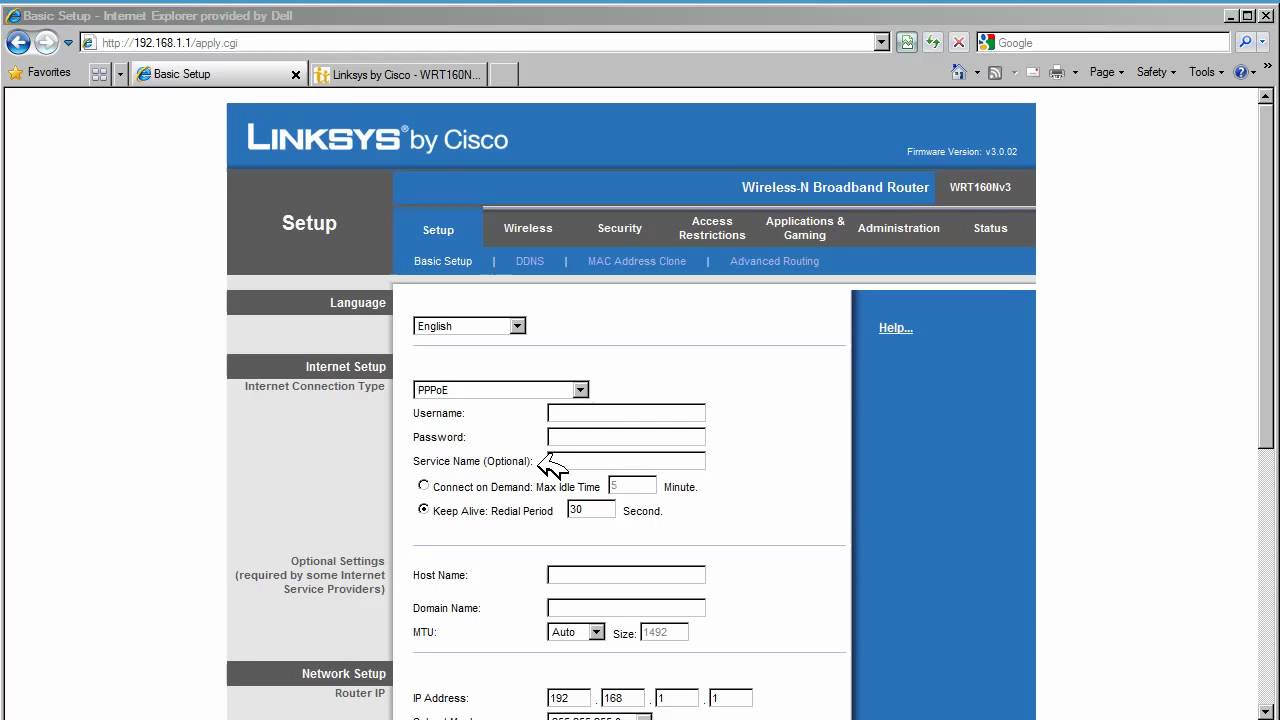
Task: Open a new blank tab
Action: pos(503,74)
